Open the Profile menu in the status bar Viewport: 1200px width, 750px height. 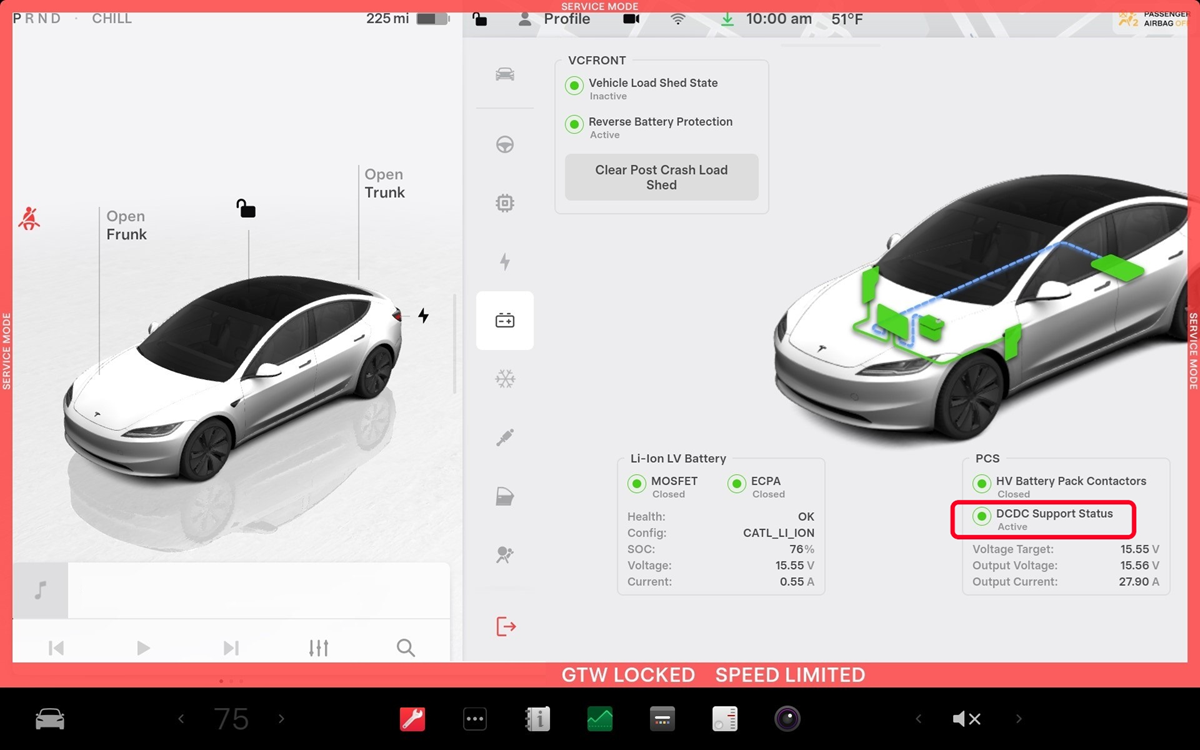pyautogui.click(x=555, y=19)
